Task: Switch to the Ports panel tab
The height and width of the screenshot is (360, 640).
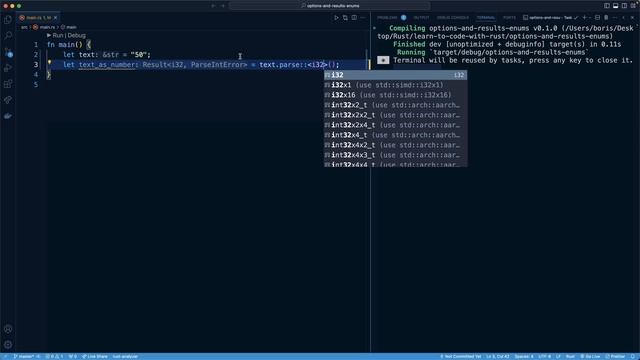Action: [509, 18]
